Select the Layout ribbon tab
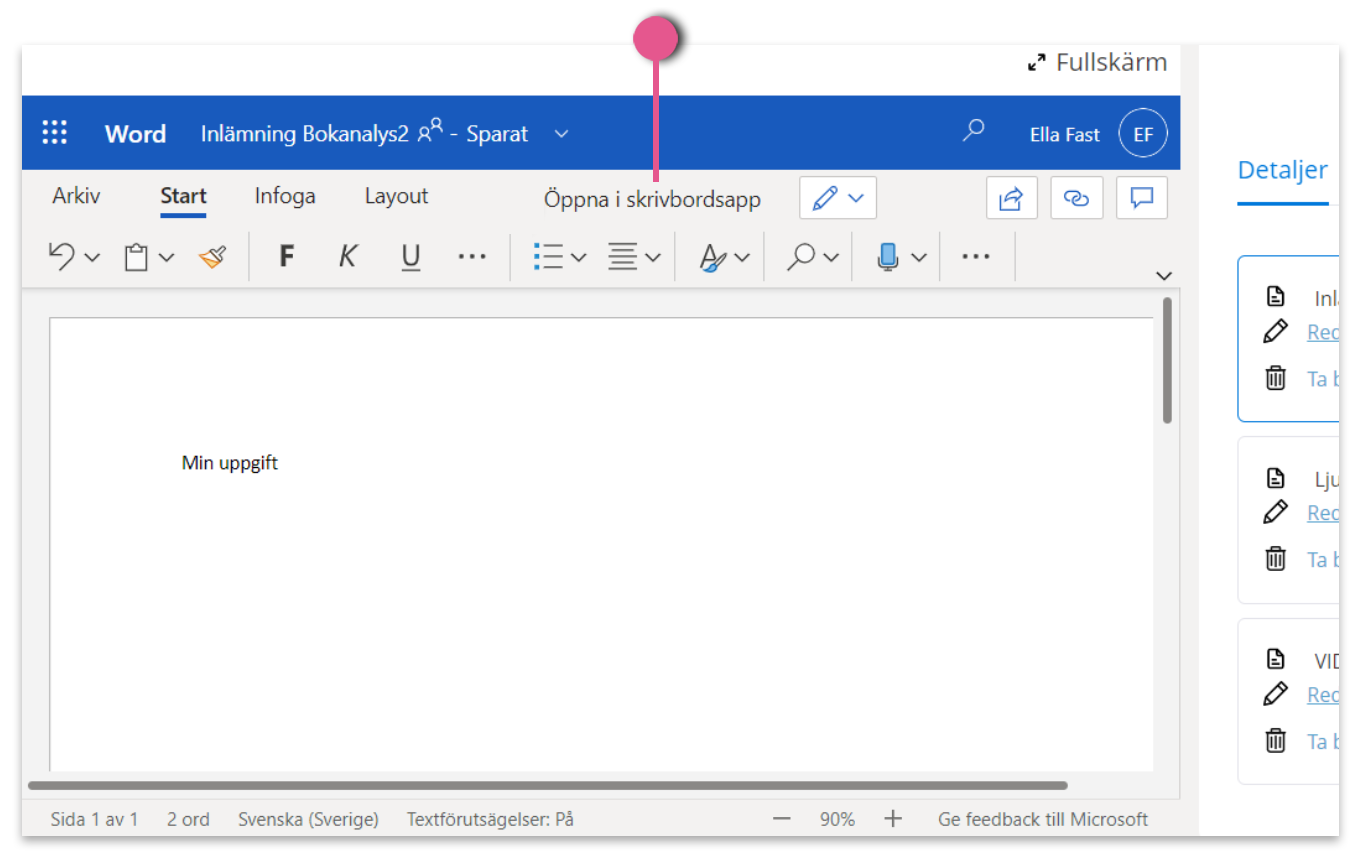 (396, 196)
